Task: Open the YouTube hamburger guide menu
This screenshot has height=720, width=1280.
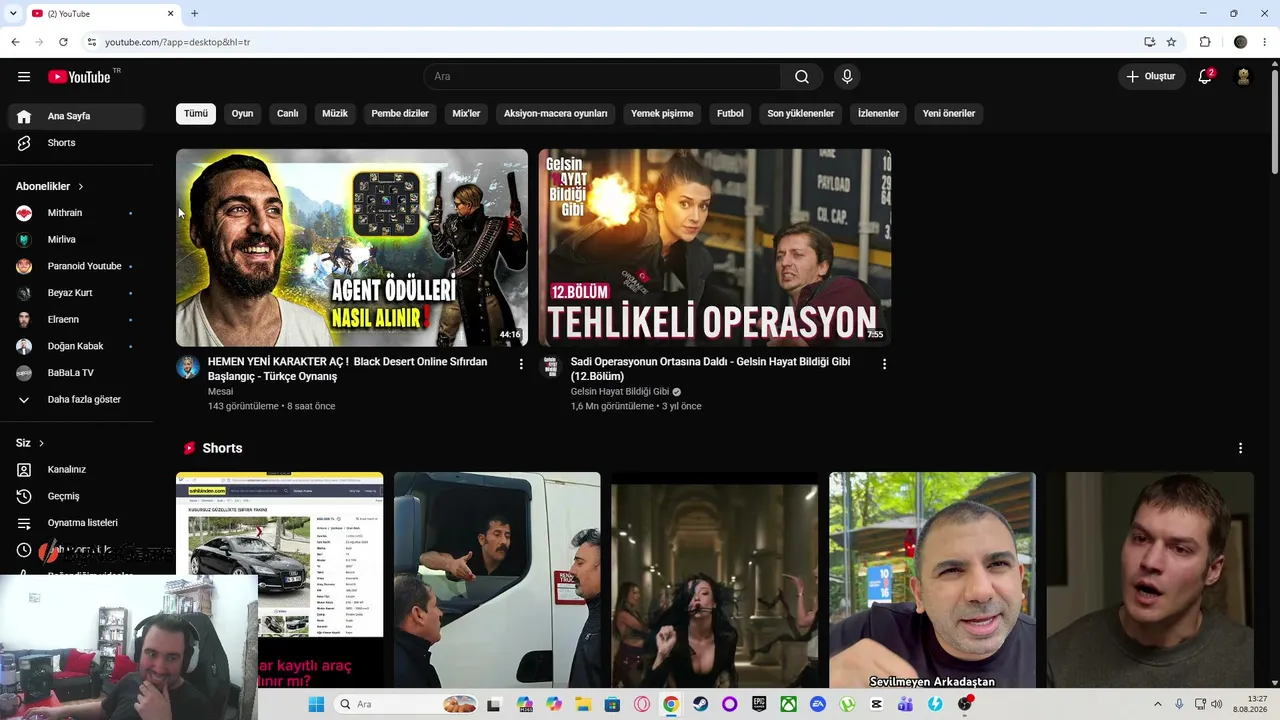Action: [24, 77]
